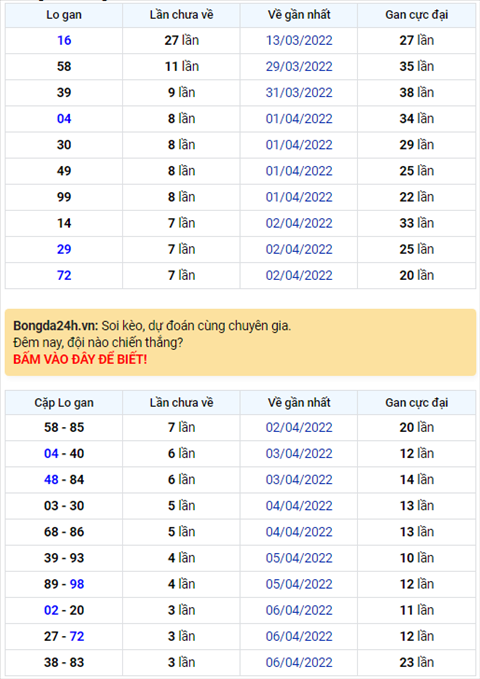Open 02/04/2022 date in single-number row 72
This screenshot has height=679, width=480.
click(299, 275)
